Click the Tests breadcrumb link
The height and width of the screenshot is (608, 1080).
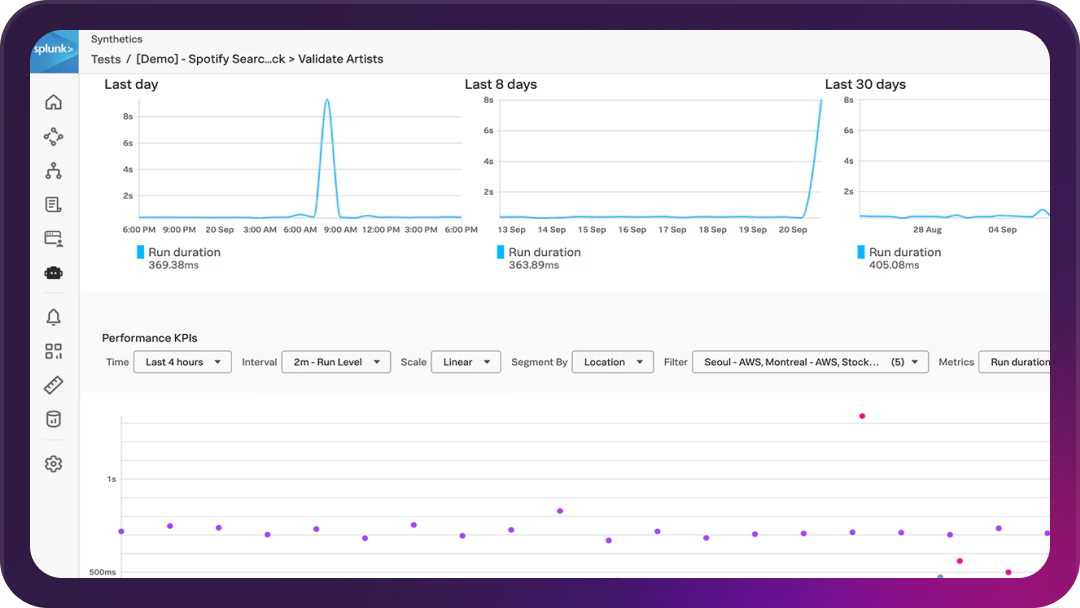tap(106, 59)
